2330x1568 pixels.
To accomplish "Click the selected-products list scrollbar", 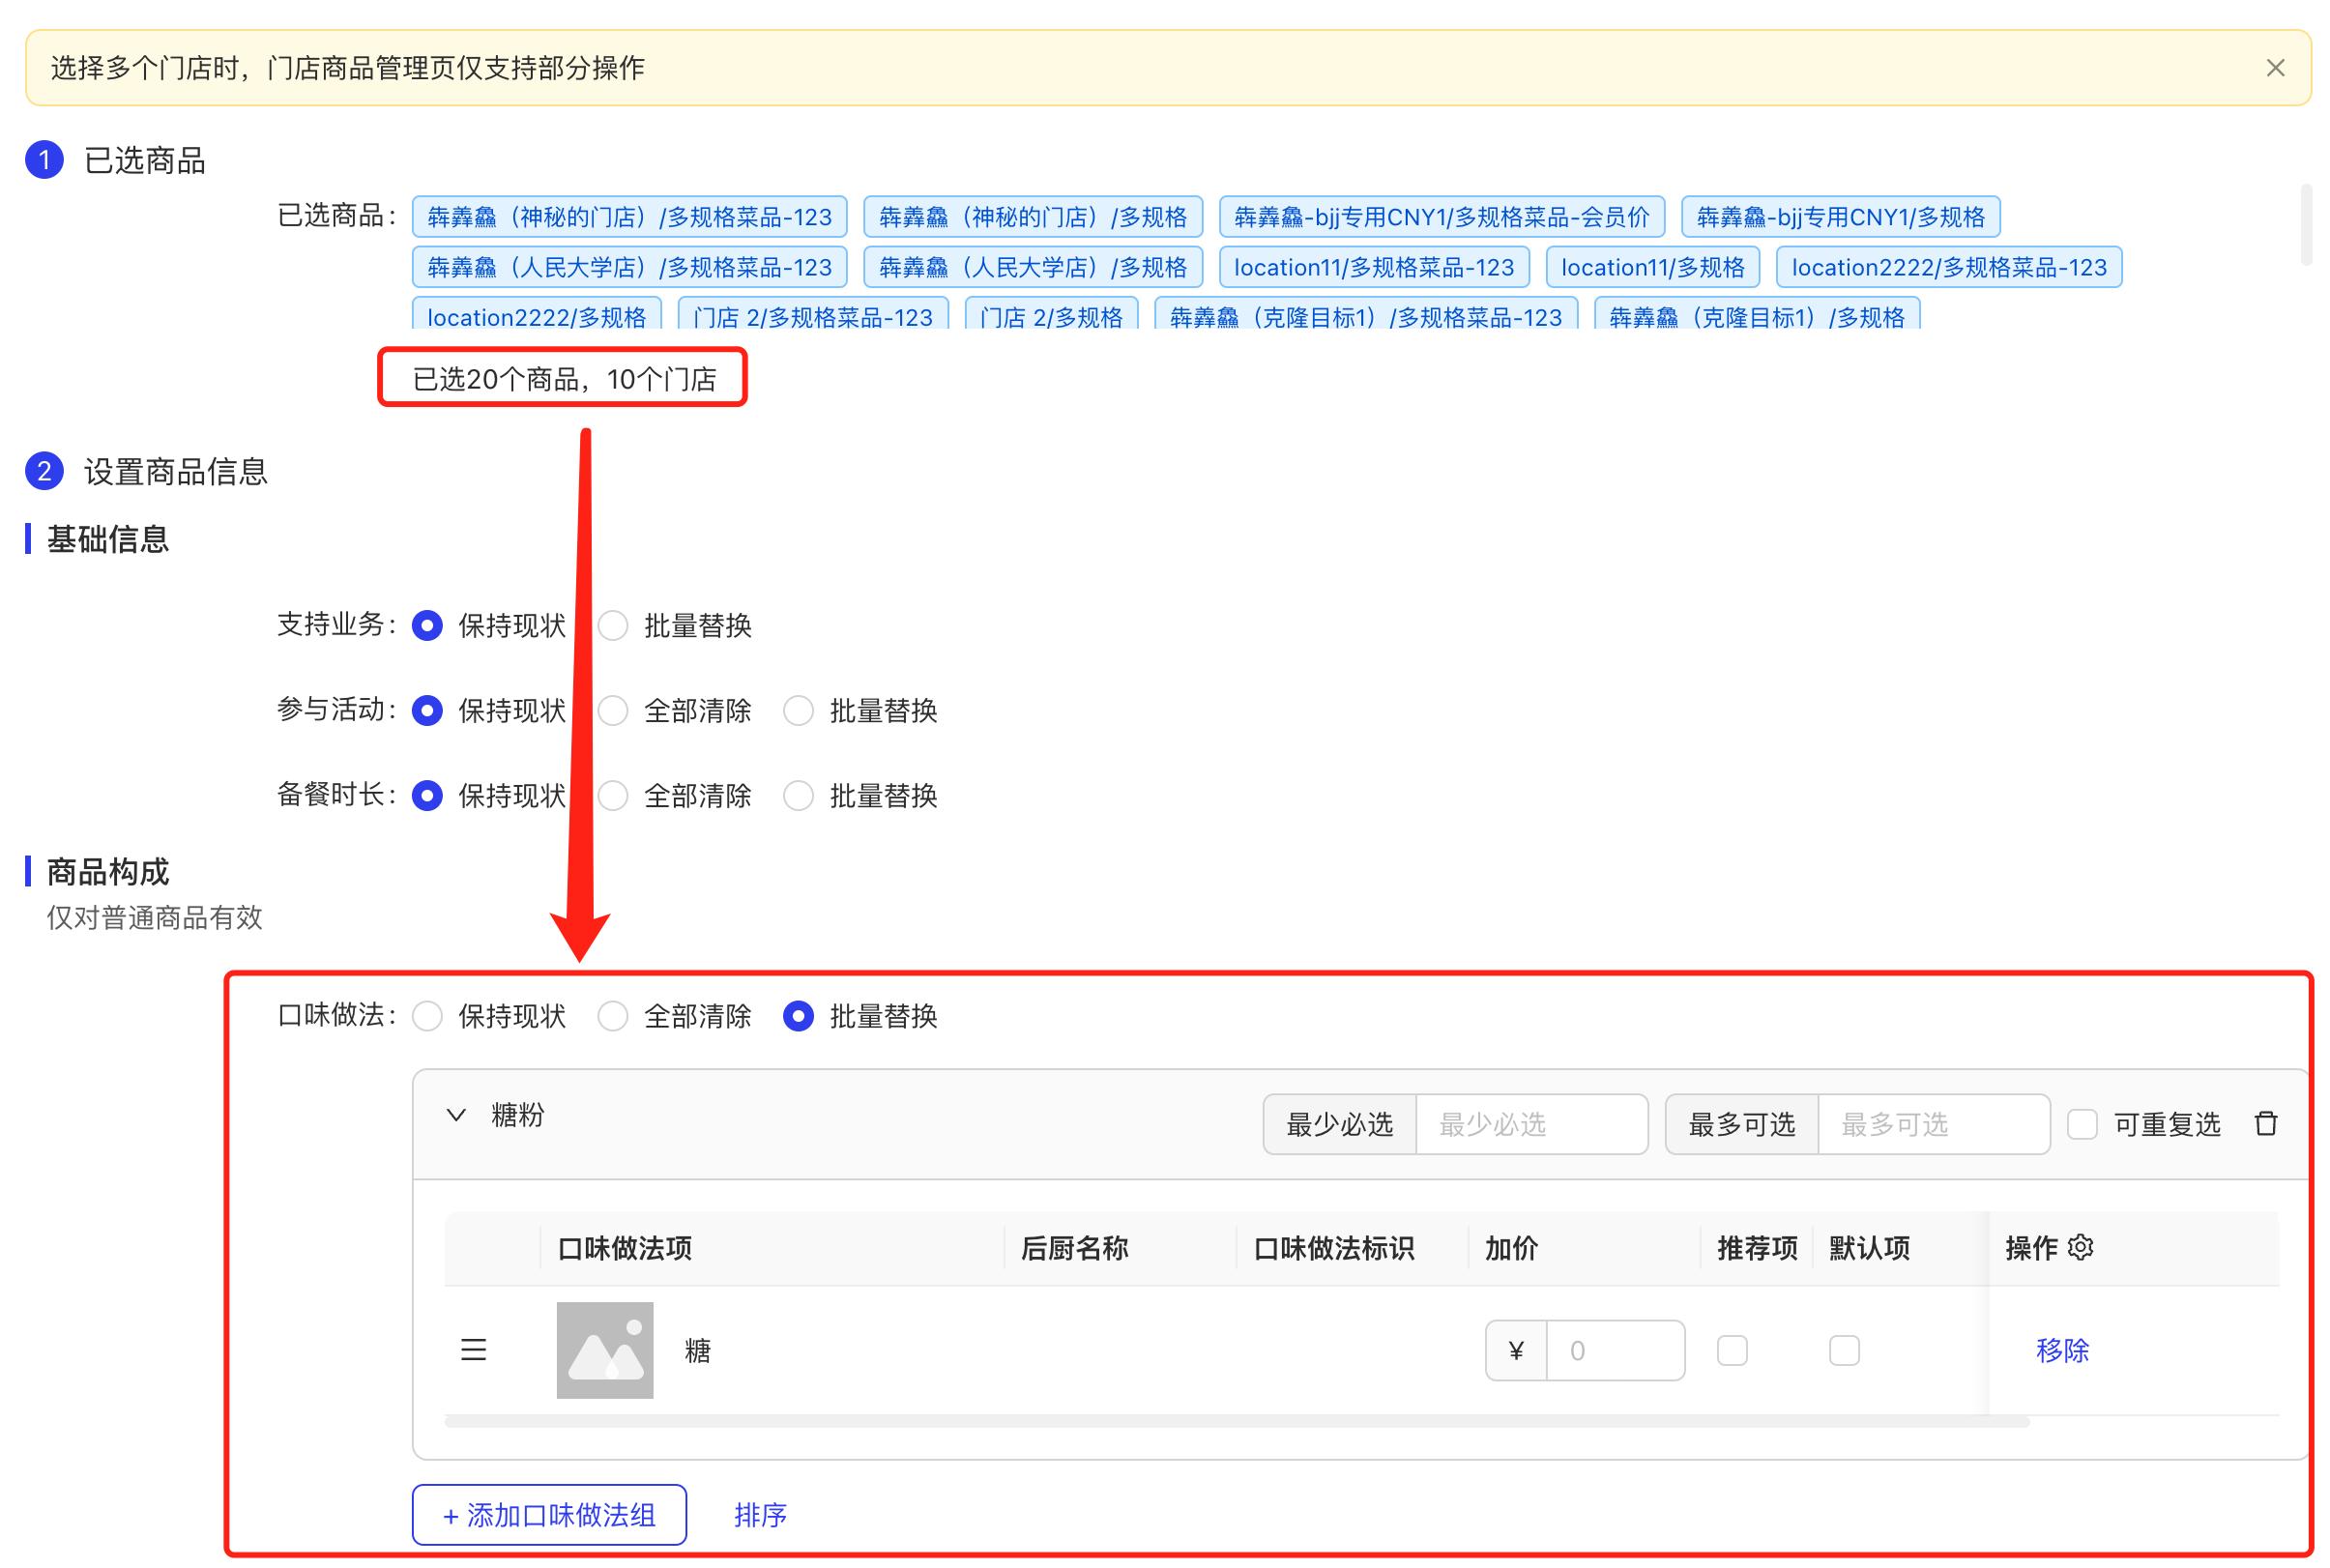I will pos(2306,224).
